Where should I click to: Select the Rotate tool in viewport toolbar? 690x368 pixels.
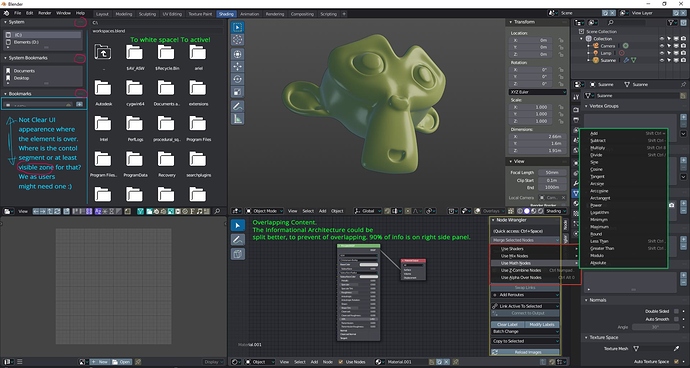(238, 79)
